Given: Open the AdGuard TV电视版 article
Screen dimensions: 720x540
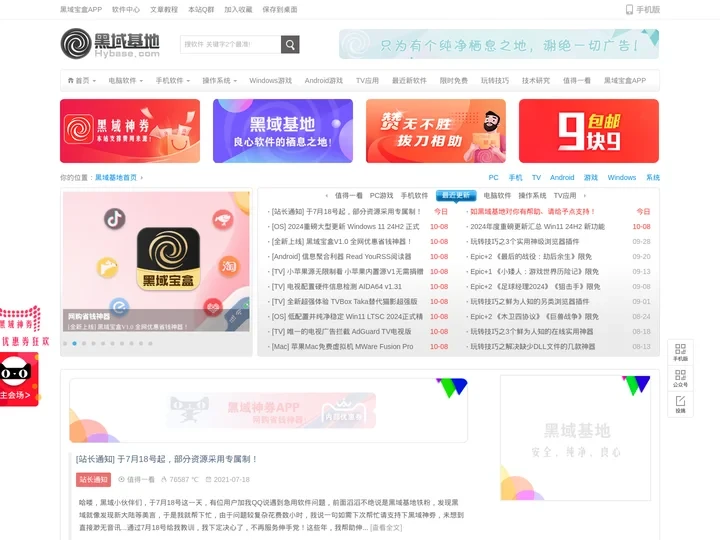Looking at the screenshot, I should click(x=341, y=332).
